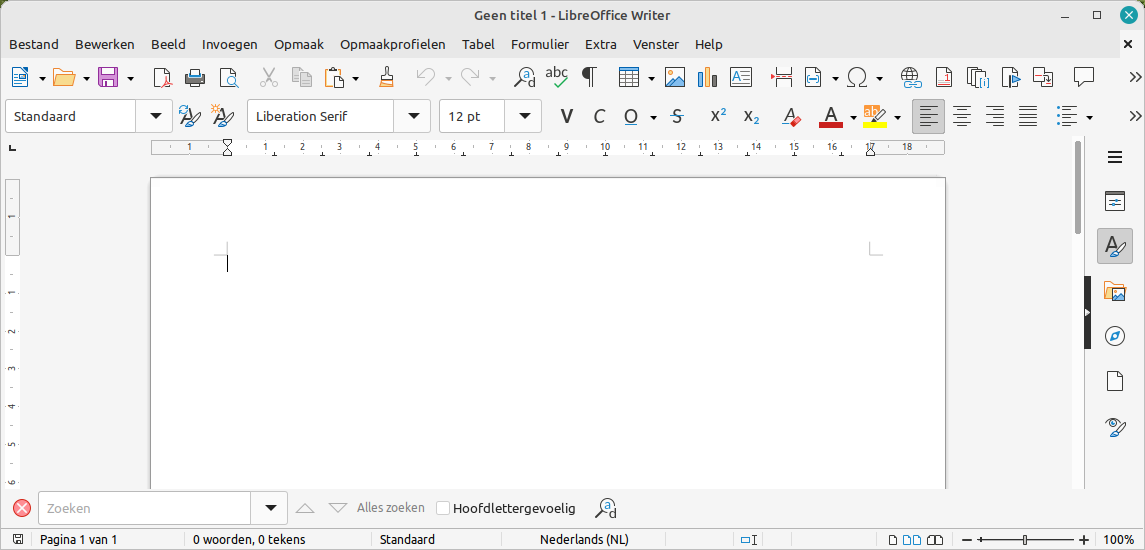Justify text alignment
1145x550 pixels.
tap(1028, 116)
